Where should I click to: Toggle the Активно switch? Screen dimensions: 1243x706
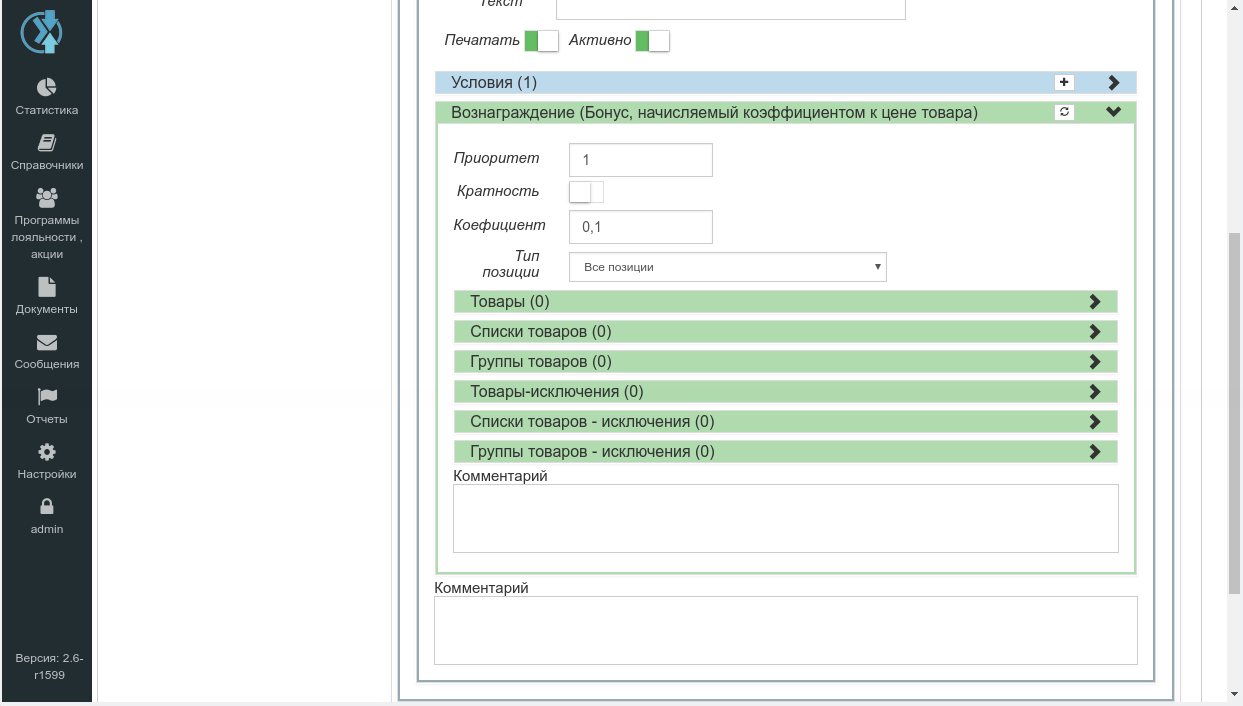pos(652,41)
